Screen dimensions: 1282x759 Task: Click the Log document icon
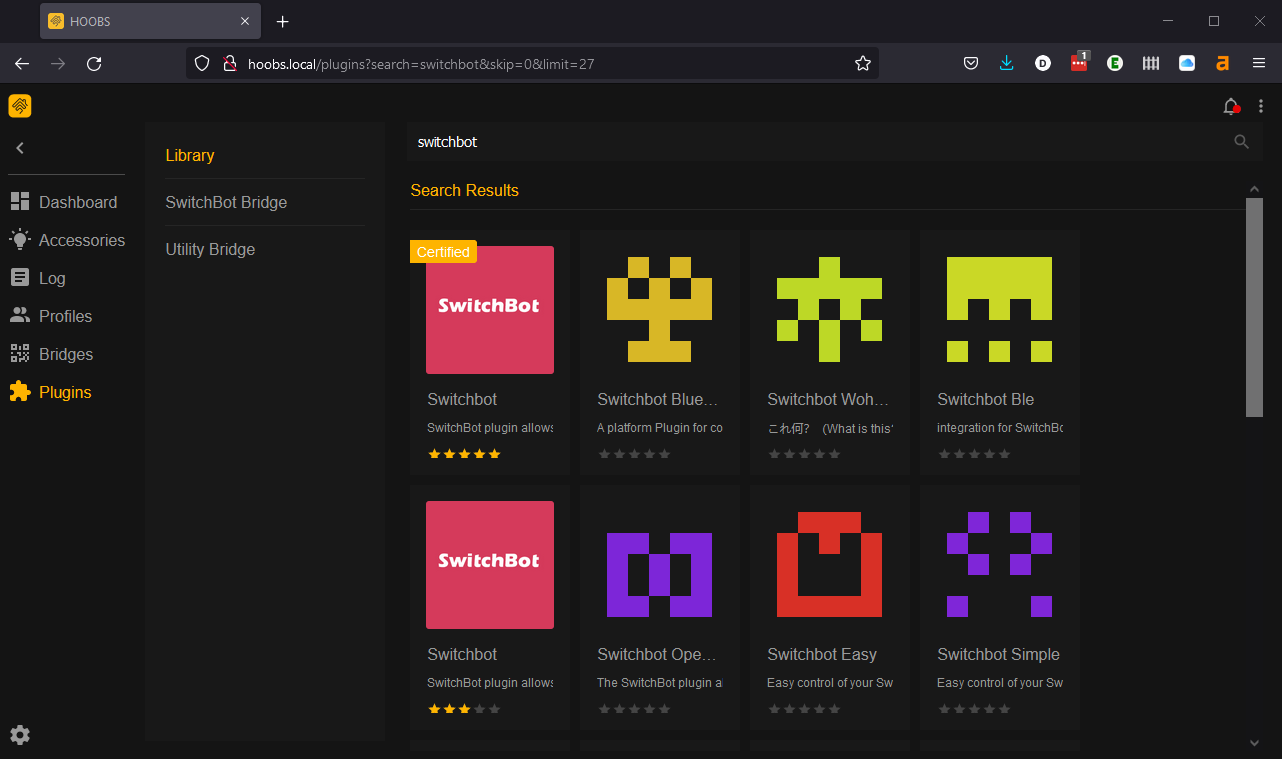pos(20,278)
